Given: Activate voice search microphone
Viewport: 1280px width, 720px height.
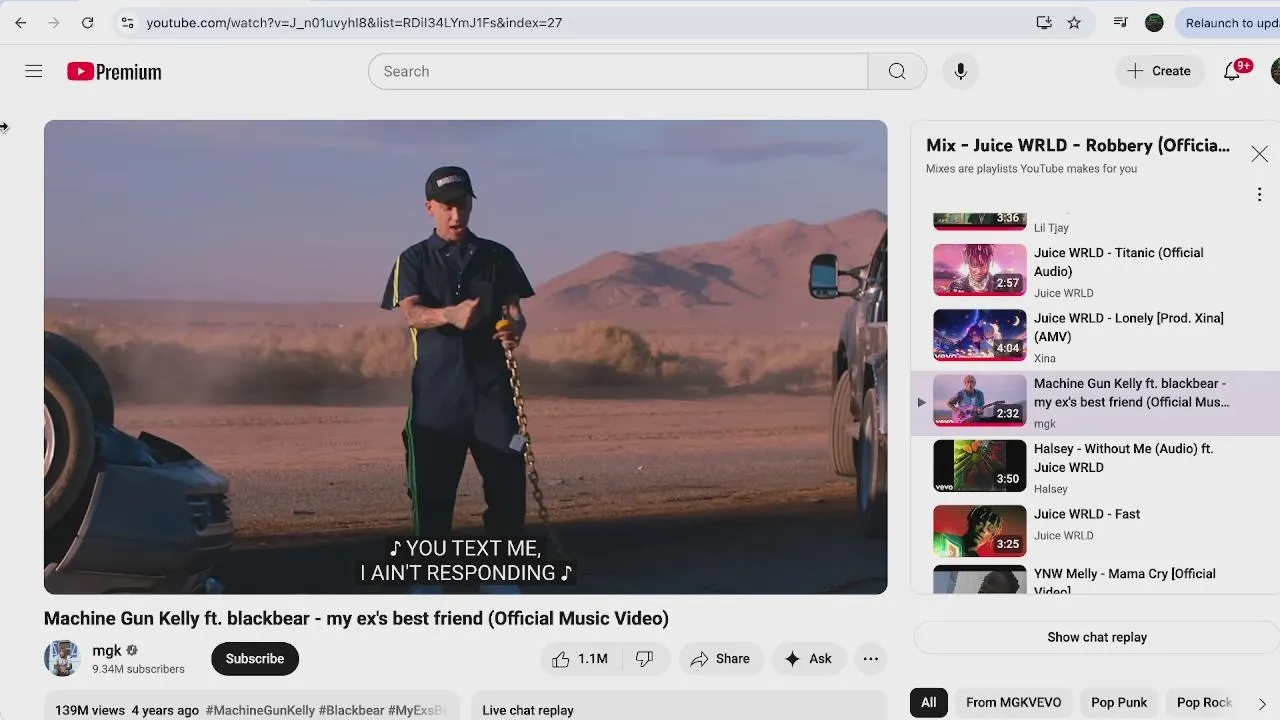Looking at the screenshot, I should tap(960, 71).
